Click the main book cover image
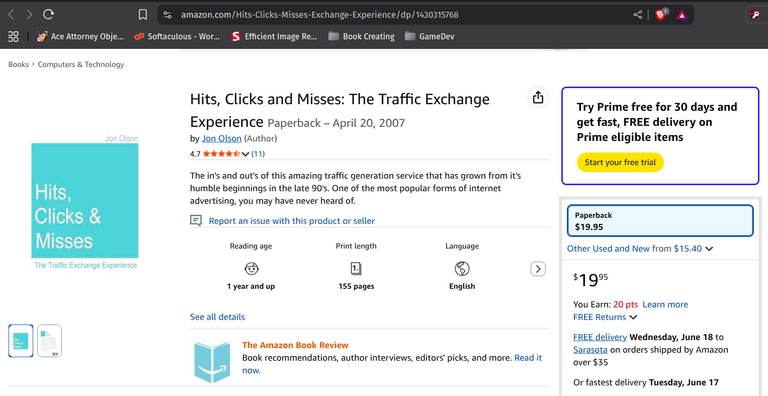The width and height of the screenshot is (768, 396). click(85, 202)
